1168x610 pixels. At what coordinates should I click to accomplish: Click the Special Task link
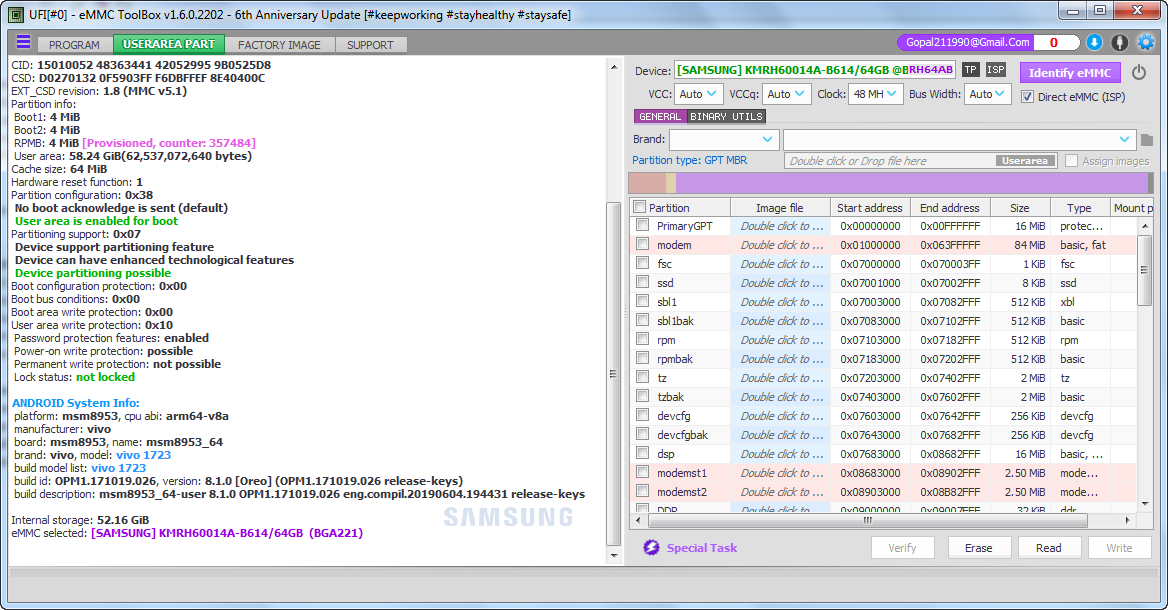pos(702,547)
